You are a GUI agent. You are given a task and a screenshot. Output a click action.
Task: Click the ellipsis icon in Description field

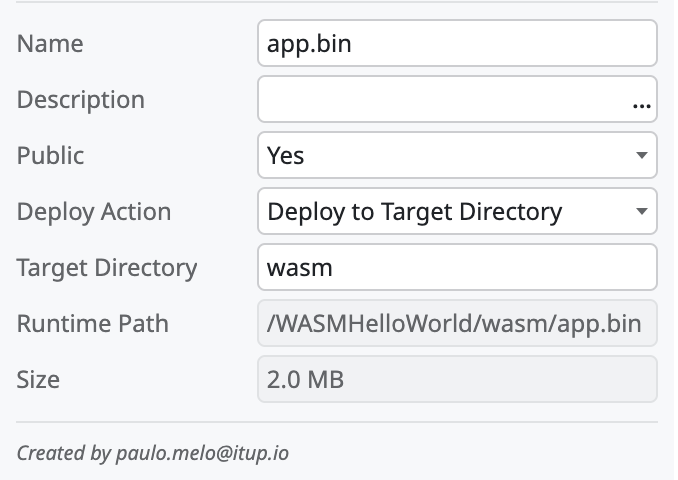tap(639, 101)
